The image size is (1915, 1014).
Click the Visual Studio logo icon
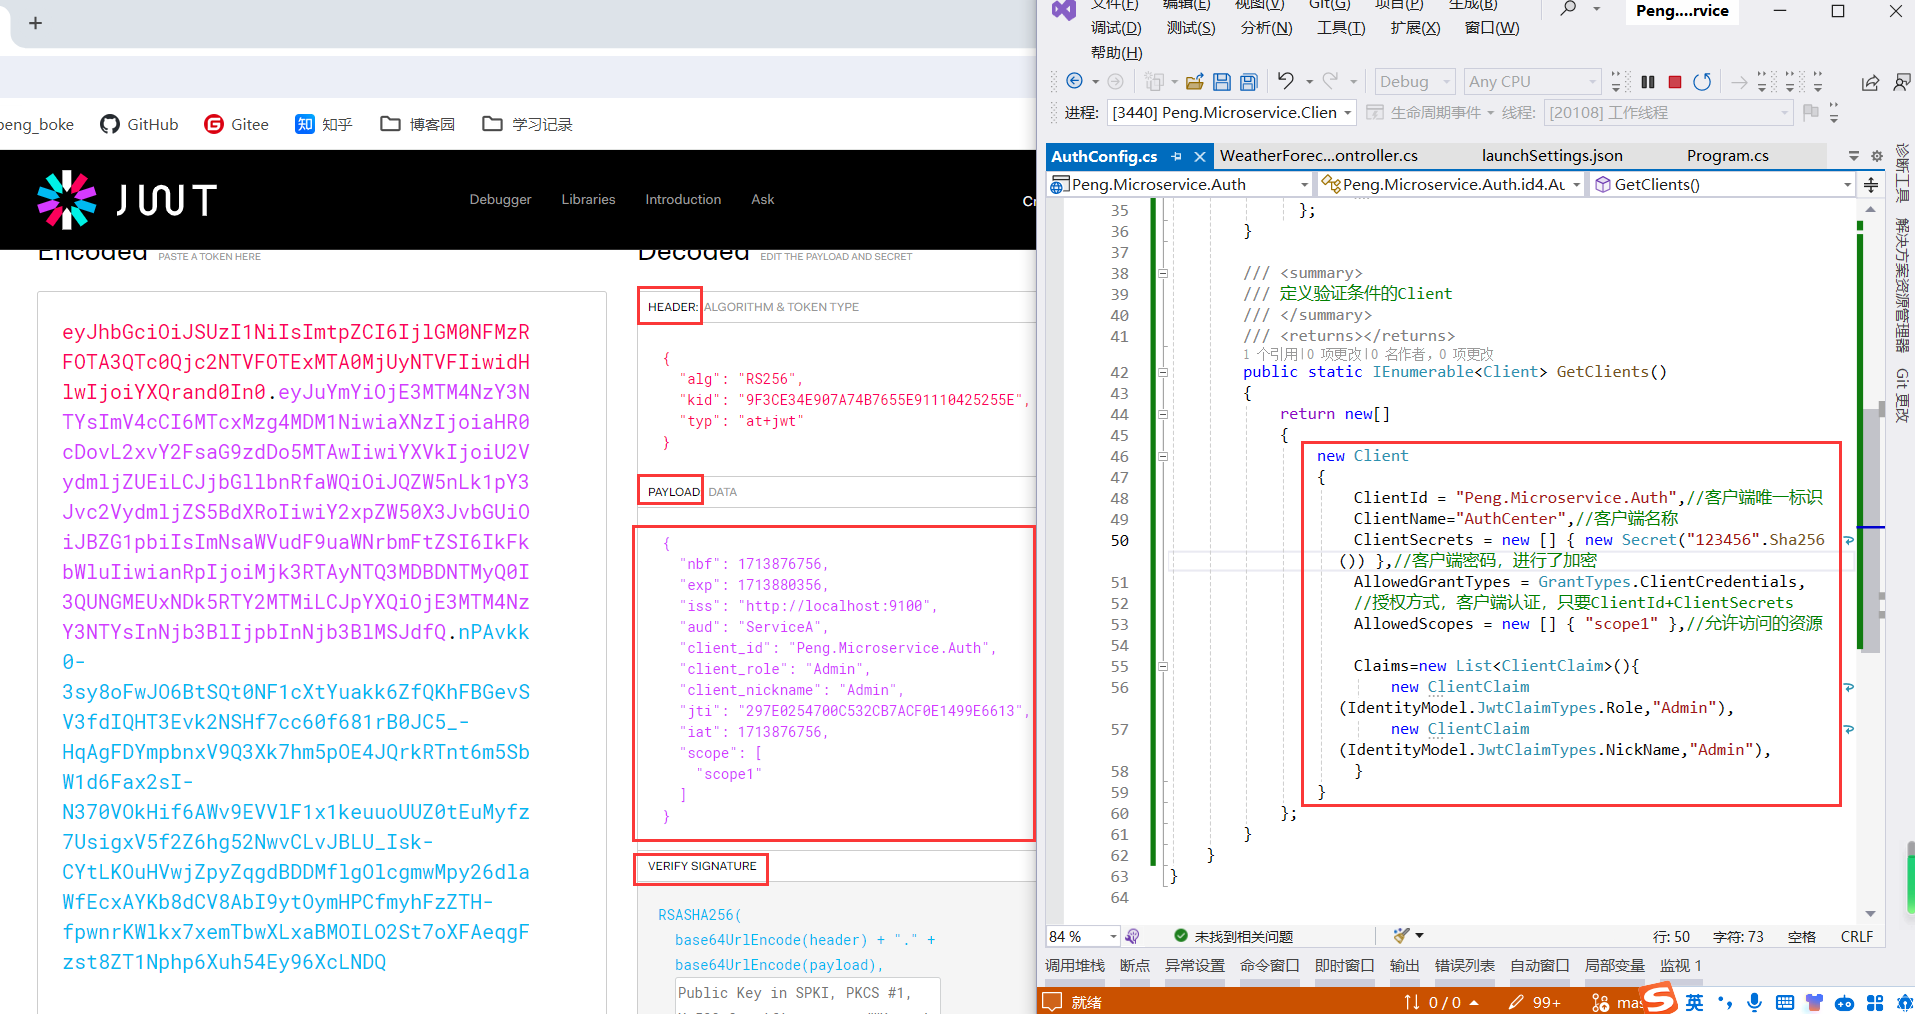pyautogui.click(x=1064, y=10)
